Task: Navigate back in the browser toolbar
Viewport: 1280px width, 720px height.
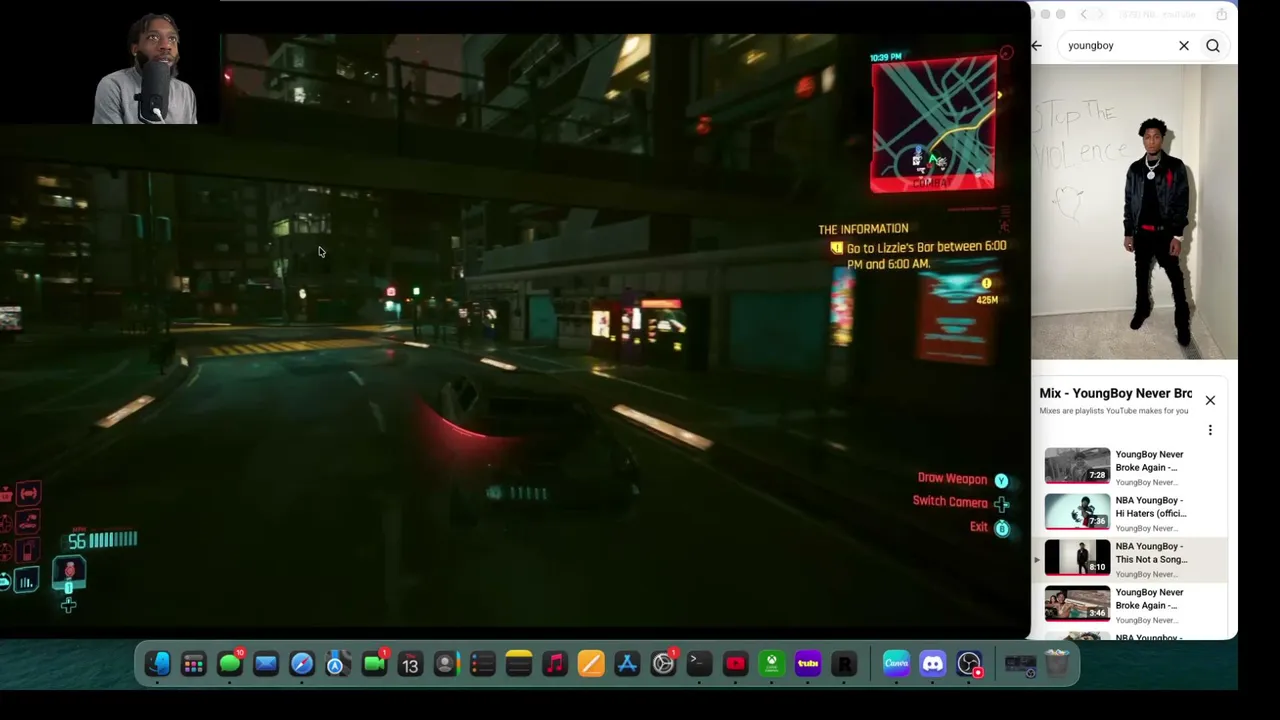Action: [1083, 14]
